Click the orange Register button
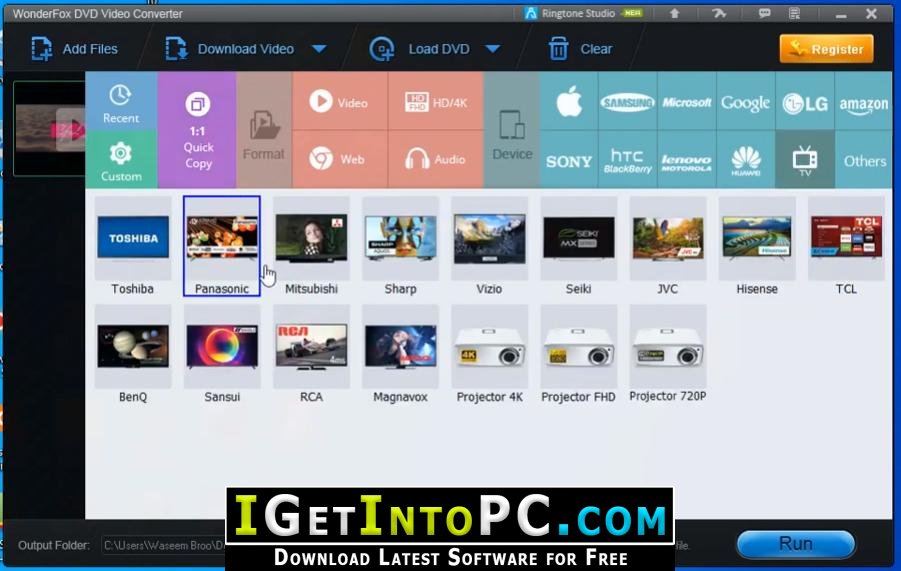 (x=826, y=49)
